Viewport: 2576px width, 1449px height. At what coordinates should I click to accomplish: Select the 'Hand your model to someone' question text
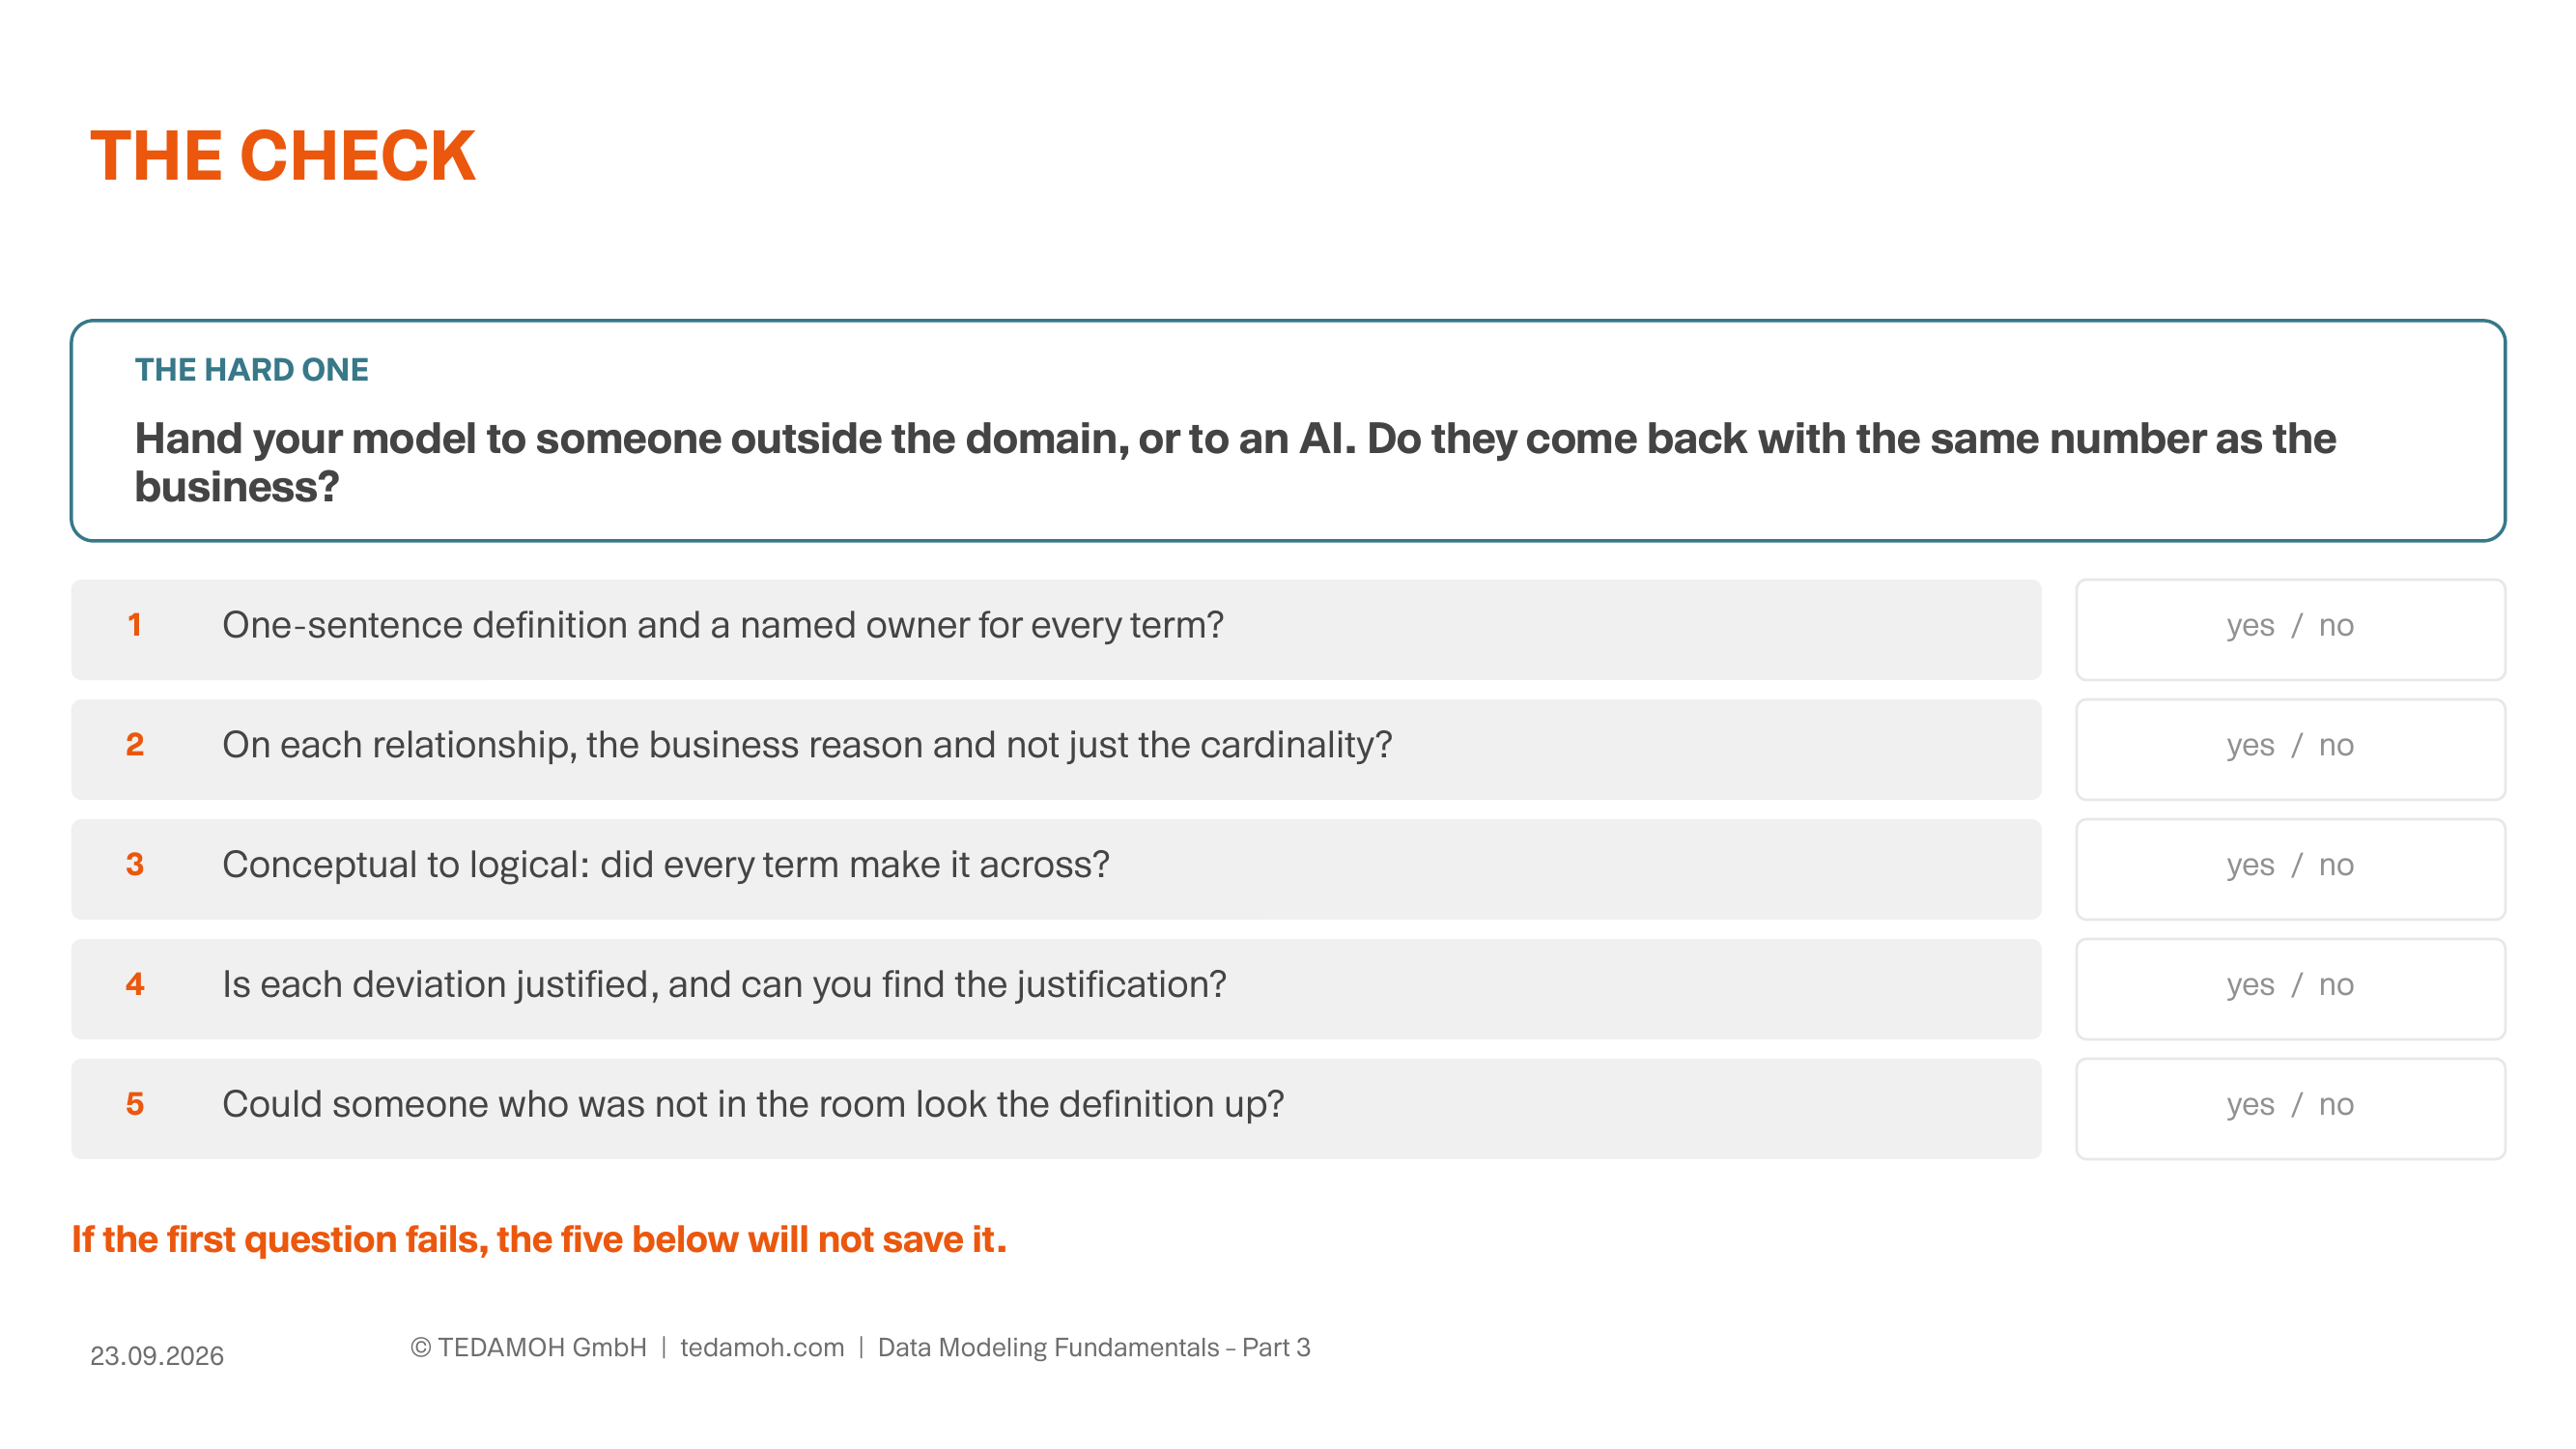(1235, 463)
